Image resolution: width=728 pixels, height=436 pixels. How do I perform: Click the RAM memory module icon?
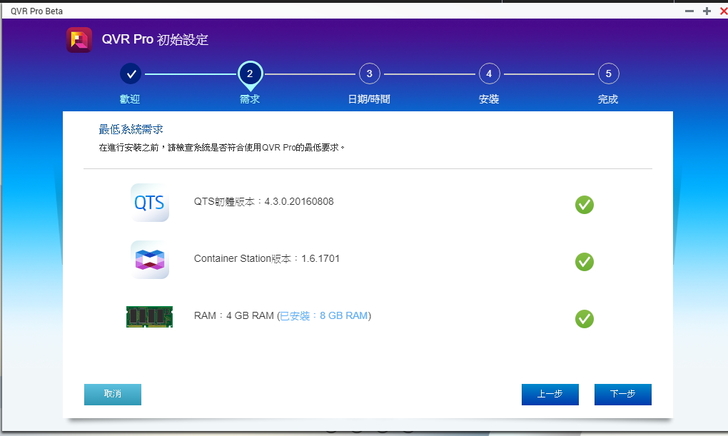coord(150,317)
